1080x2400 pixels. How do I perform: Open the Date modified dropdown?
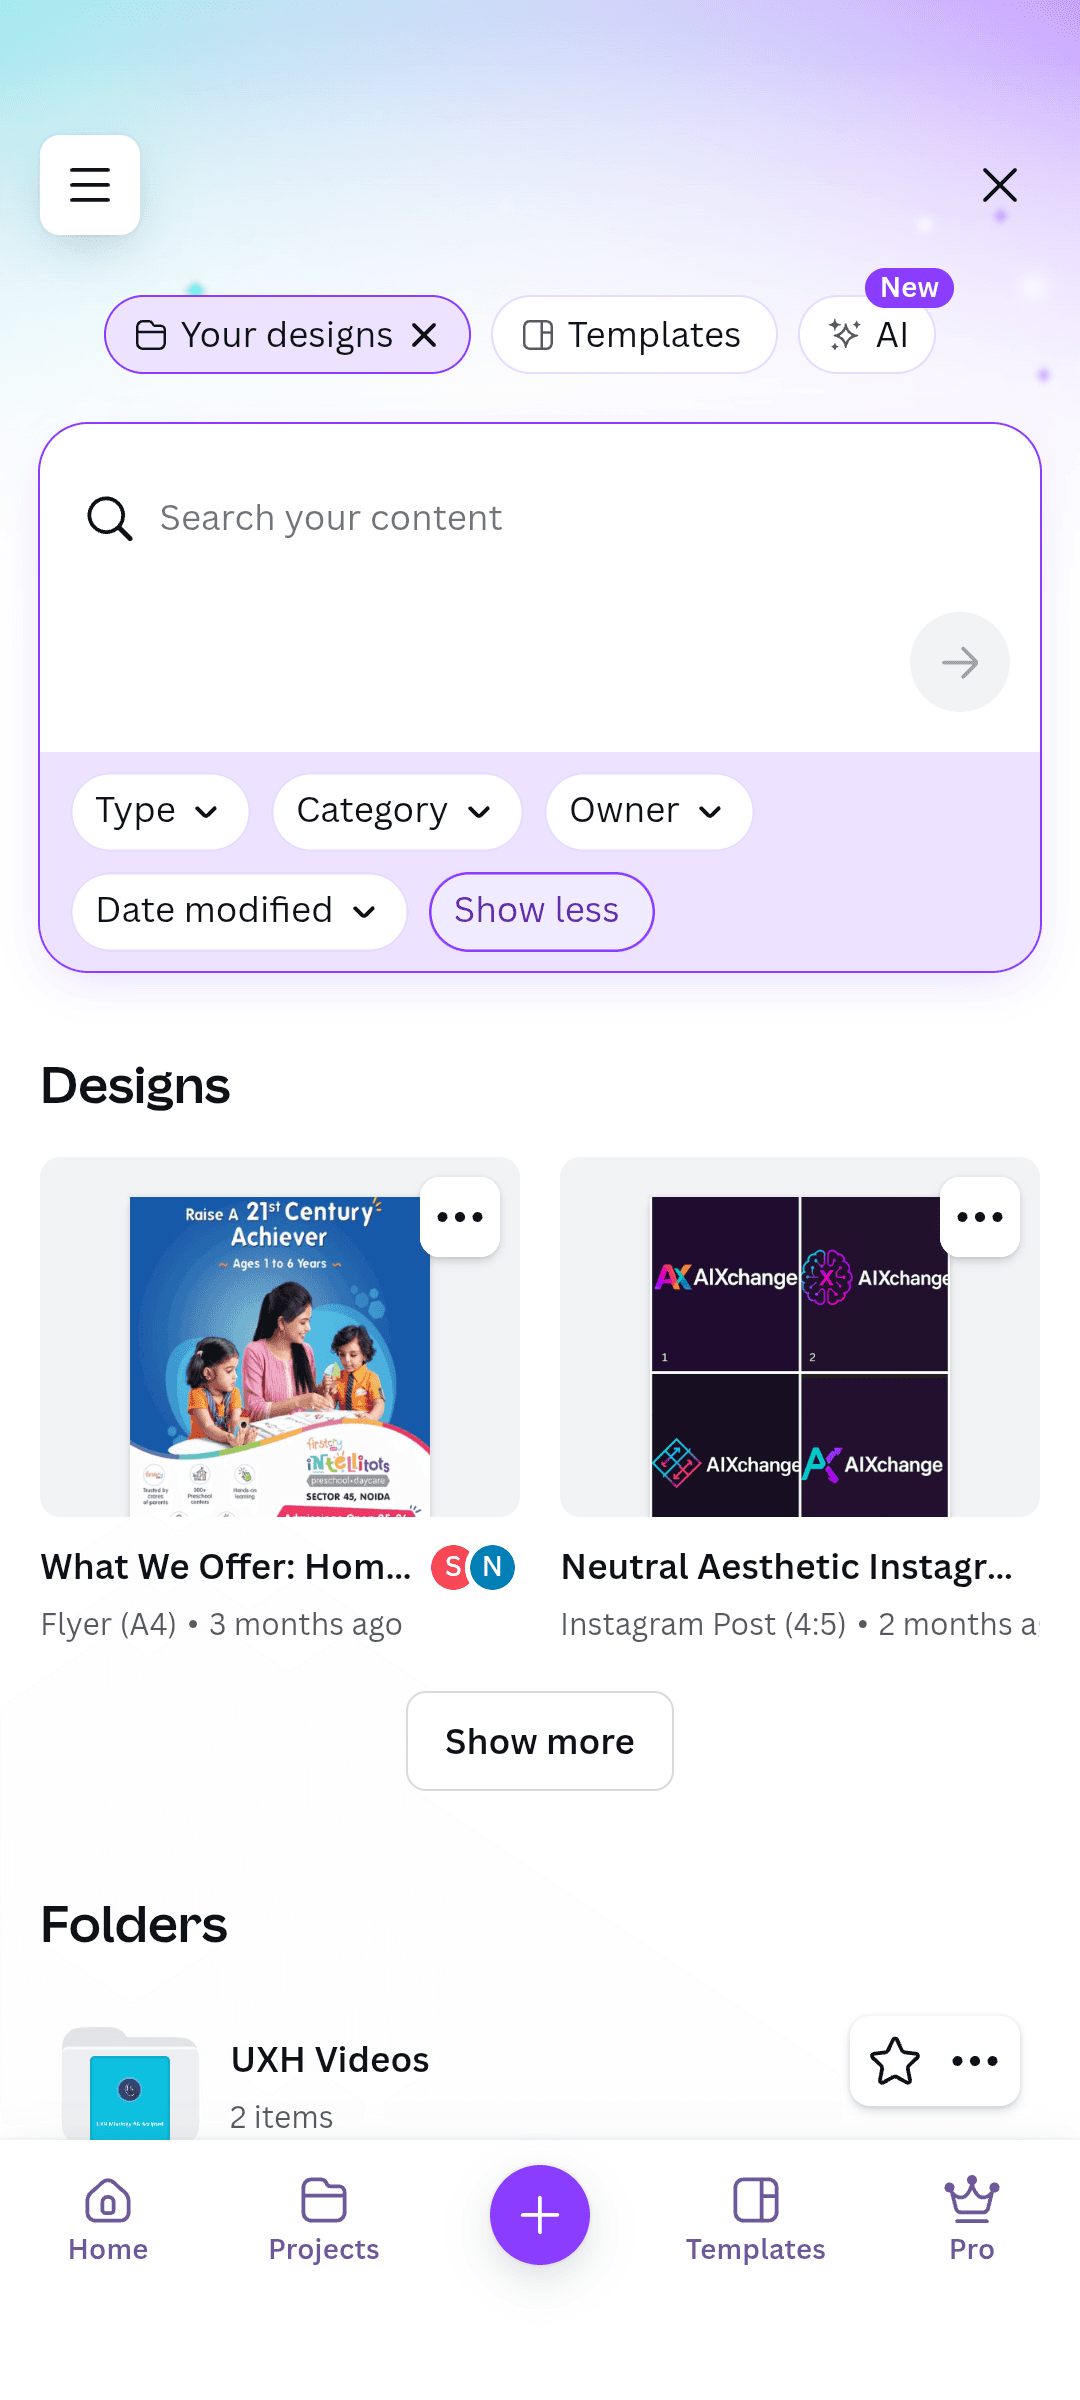coord(239,911)
